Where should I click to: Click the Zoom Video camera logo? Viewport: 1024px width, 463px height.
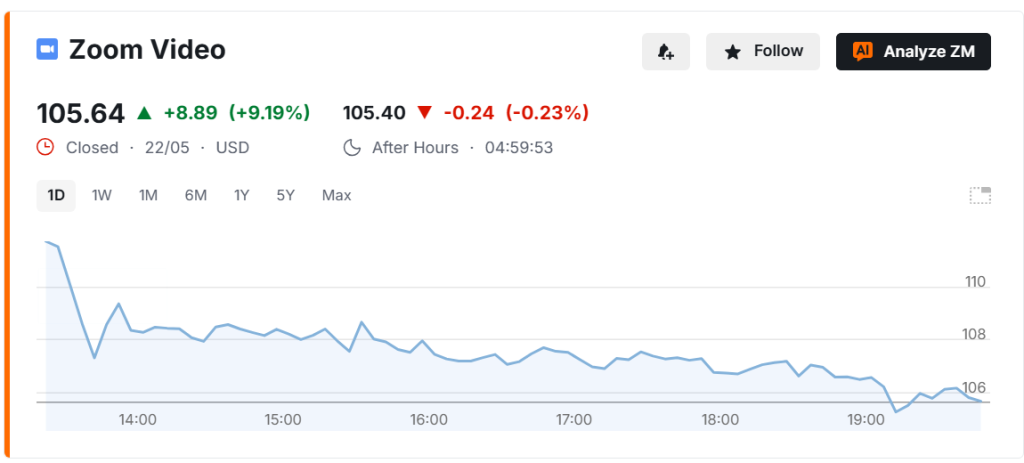tap(47, 50)
